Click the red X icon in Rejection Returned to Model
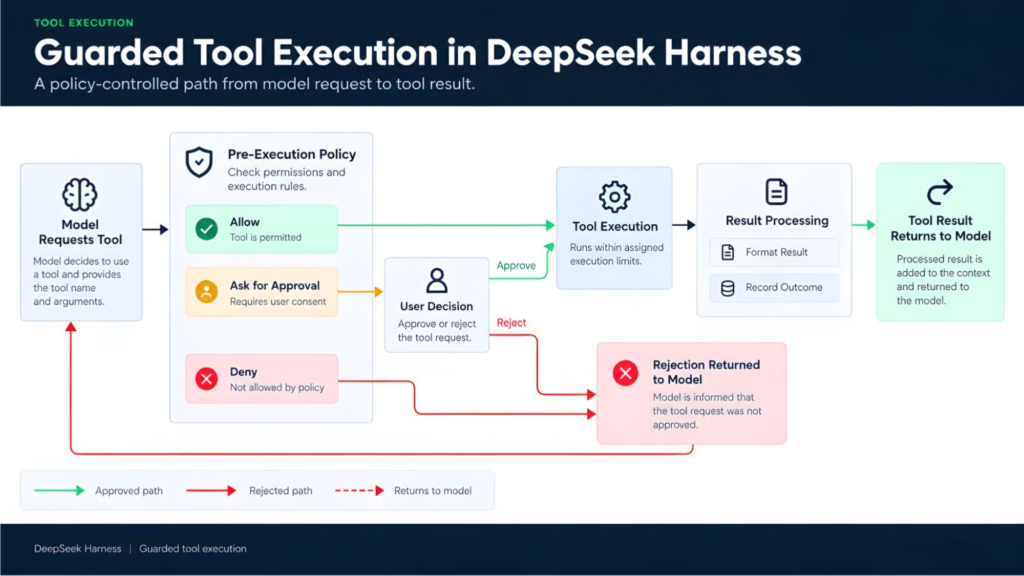Image resolution: width=1024 pixels, height=576 pixels. pos(625,373)
